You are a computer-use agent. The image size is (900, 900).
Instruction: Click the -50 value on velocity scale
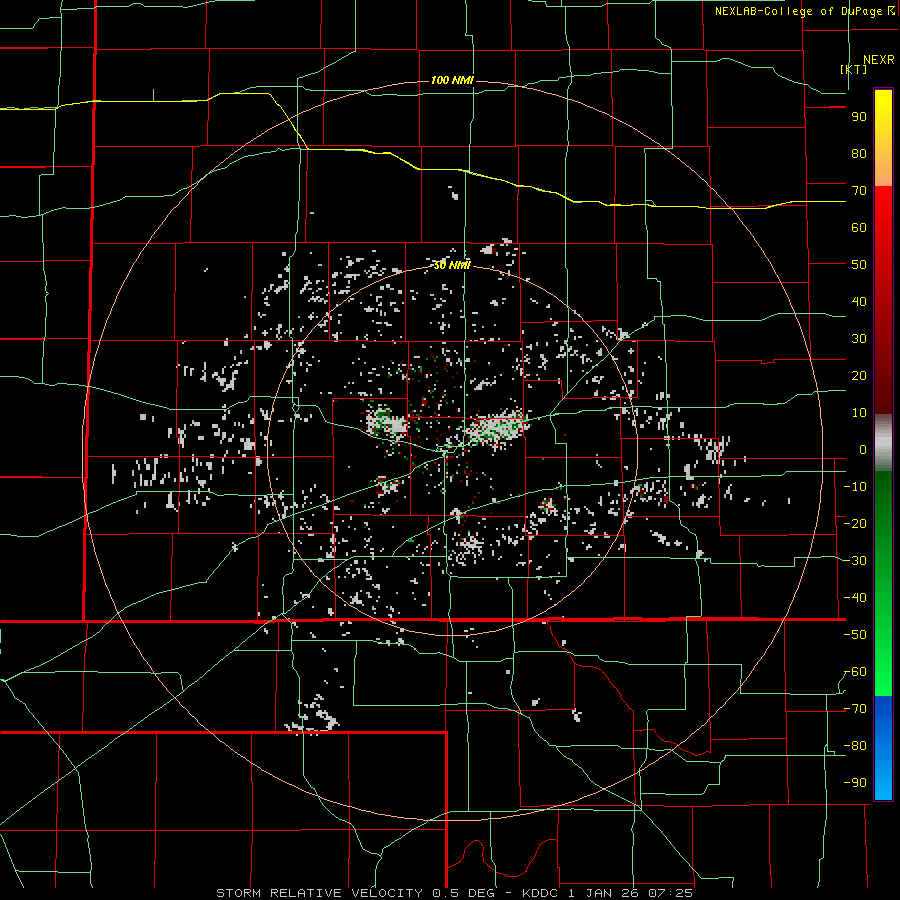[x=855, y=635]
